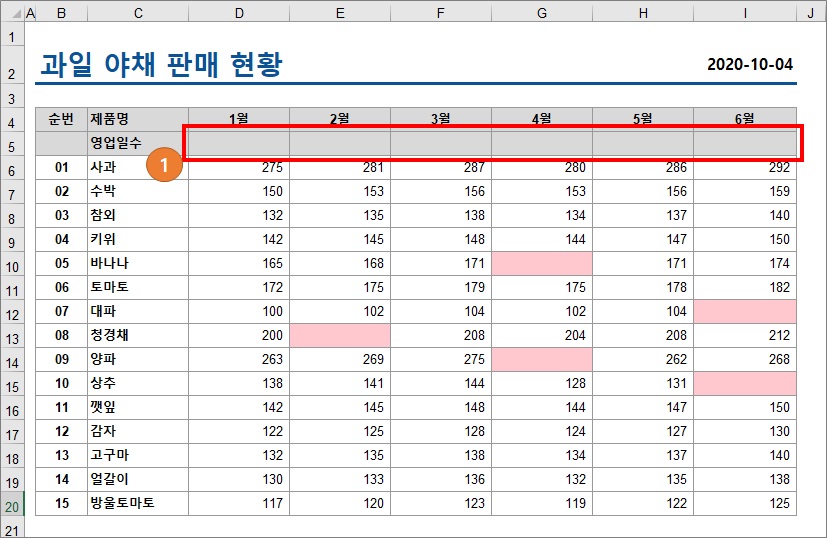Click the 방울토마토 product cell
The height and width of the screenshot is (538, 827).
click(138, 503)
